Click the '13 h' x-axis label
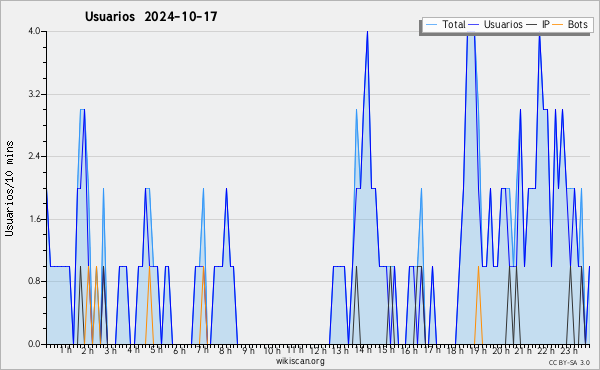This screenshot has width=600, height=370. click(340, 350)
